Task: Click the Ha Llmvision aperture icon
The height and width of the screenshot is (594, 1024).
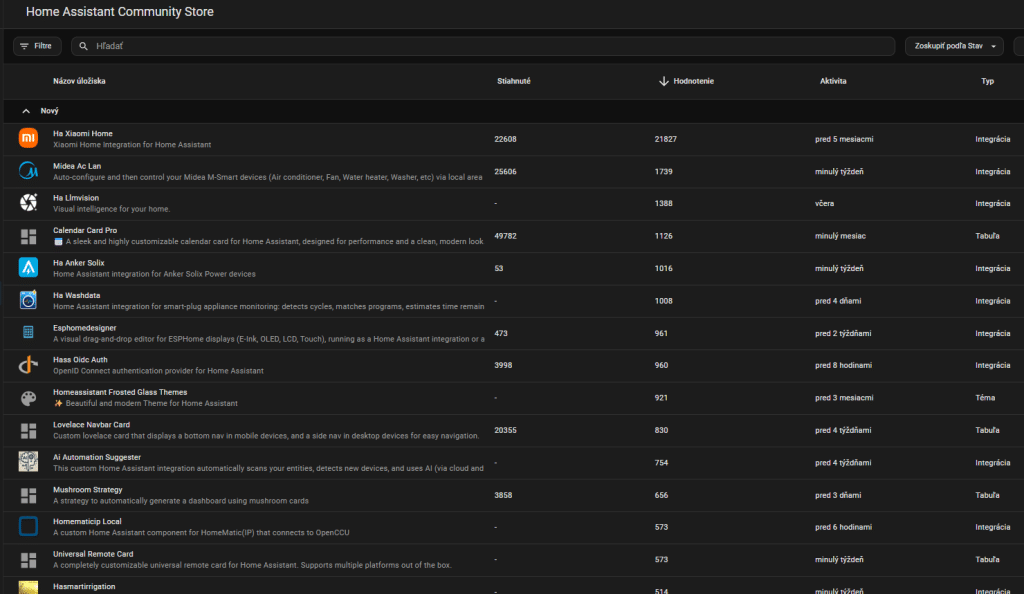Action: (28, 203)
